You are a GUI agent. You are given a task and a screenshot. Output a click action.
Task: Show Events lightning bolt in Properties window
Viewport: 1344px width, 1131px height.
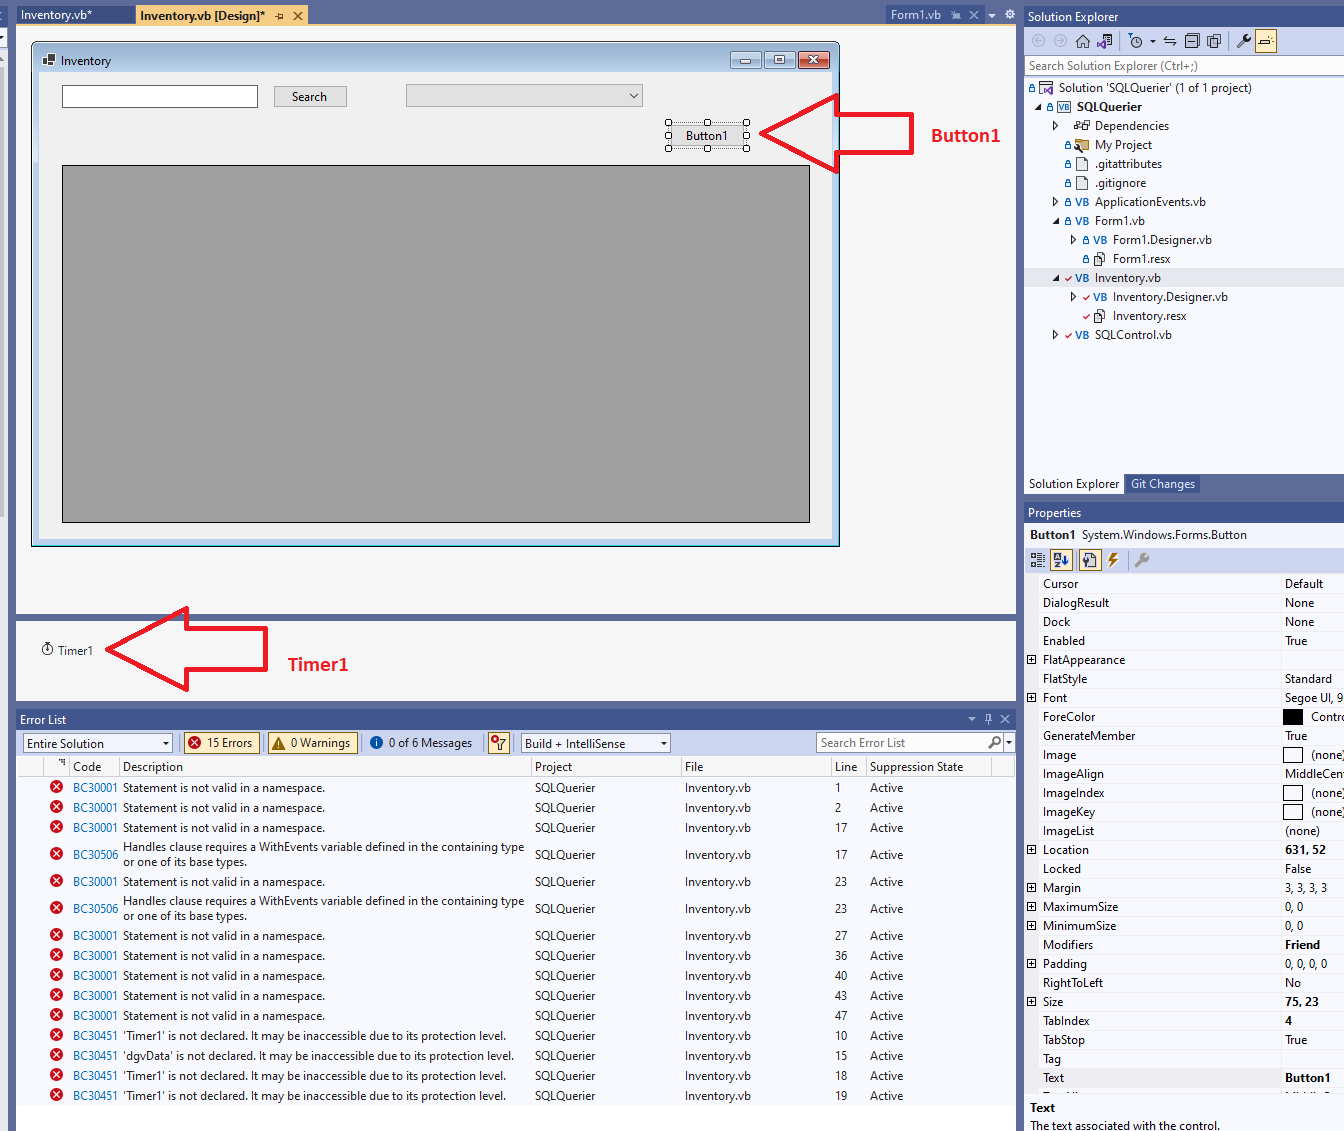(x=1113, y=560)
